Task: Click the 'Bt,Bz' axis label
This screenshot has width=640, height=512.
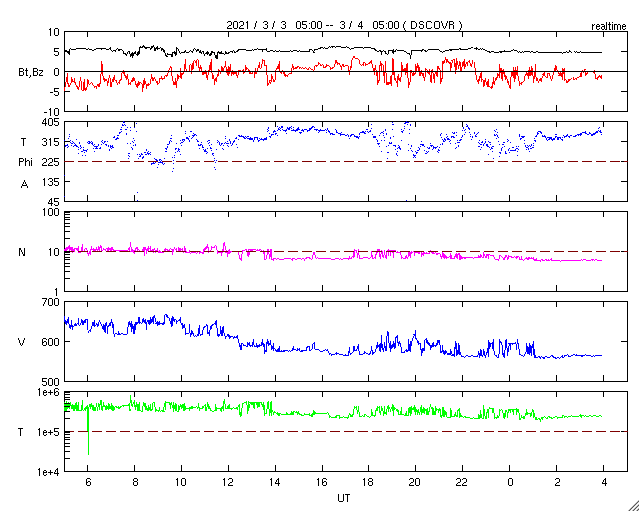Action: pos(31,73)
